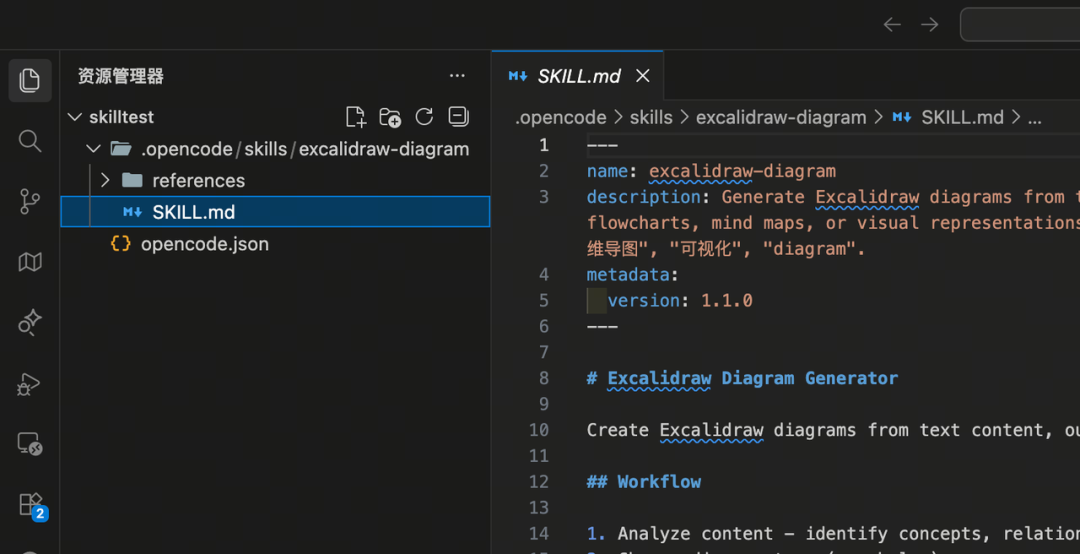The image size is (1080, 554).
Task: Expand the references folder
Action: pos(105,181)
